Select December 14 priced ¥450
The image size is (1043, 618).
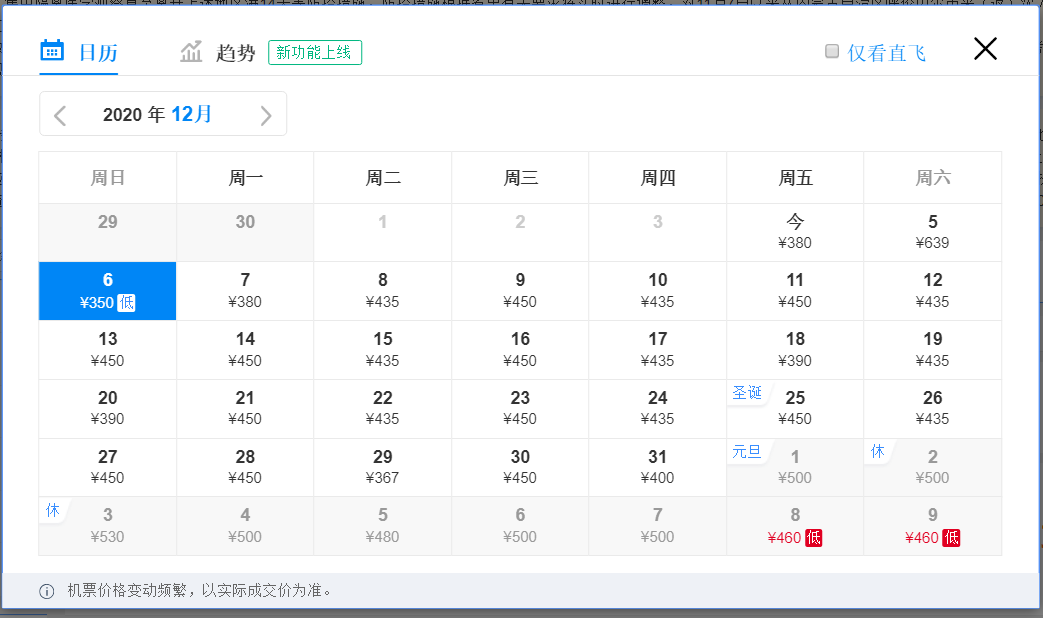point(245,350)
